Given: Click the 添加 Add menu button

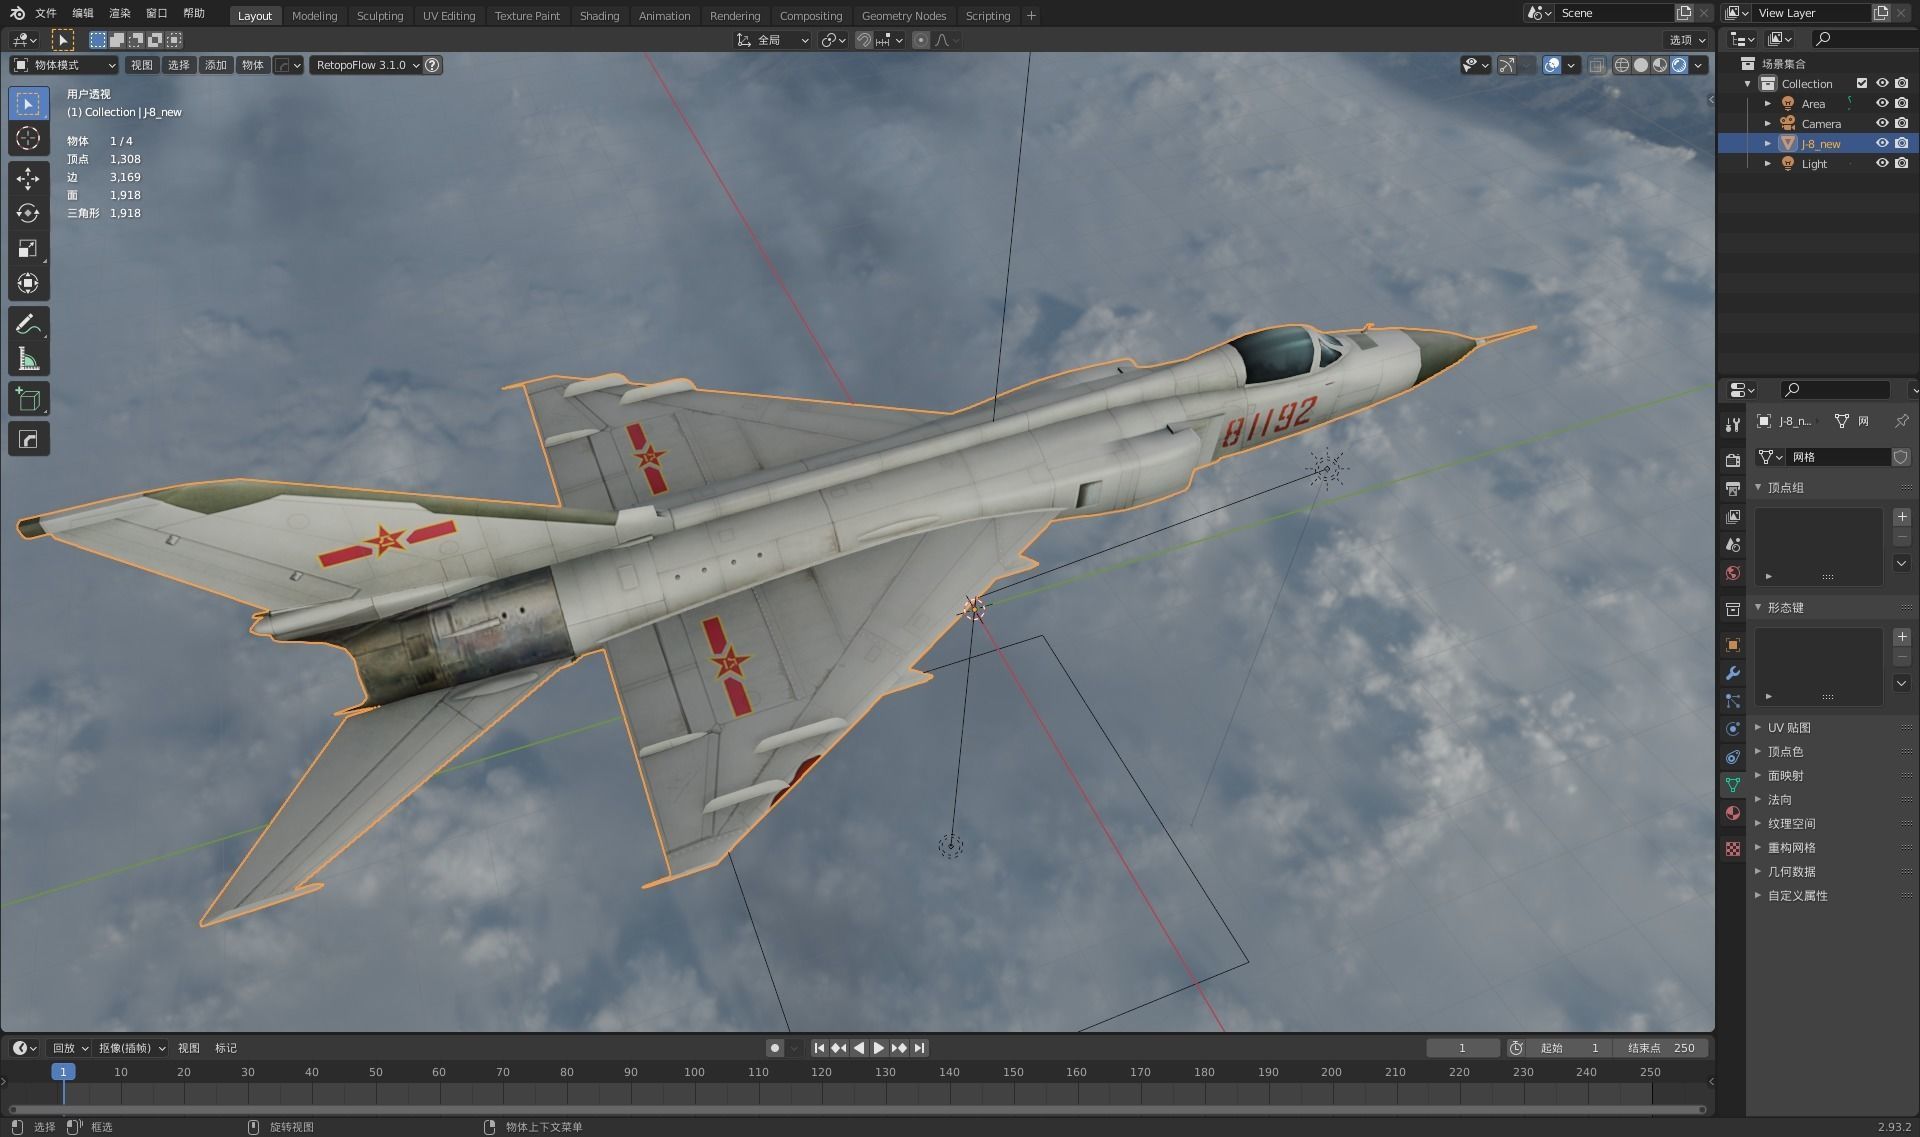Looking at the screenshot, I should point(216,65).
